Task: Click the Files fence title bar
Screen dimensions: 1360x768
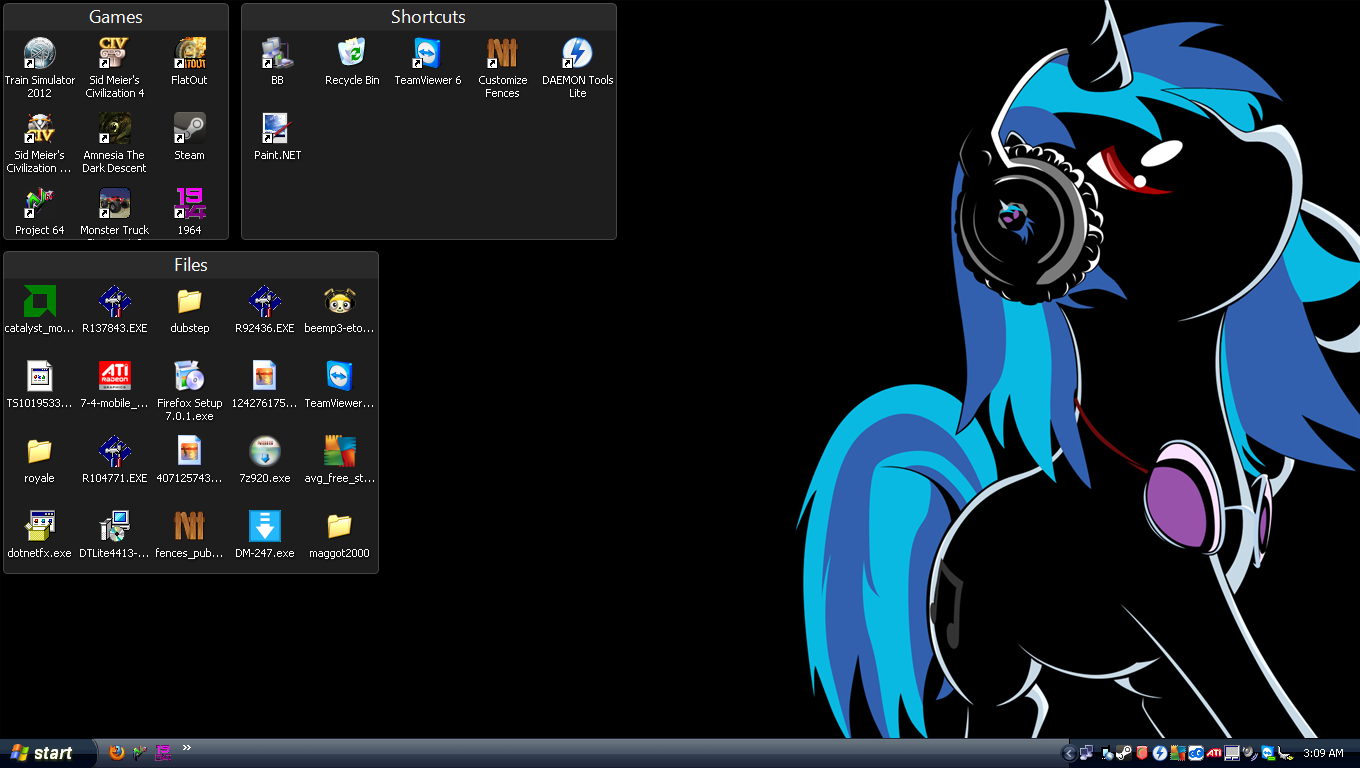Action: coord(190,265)
